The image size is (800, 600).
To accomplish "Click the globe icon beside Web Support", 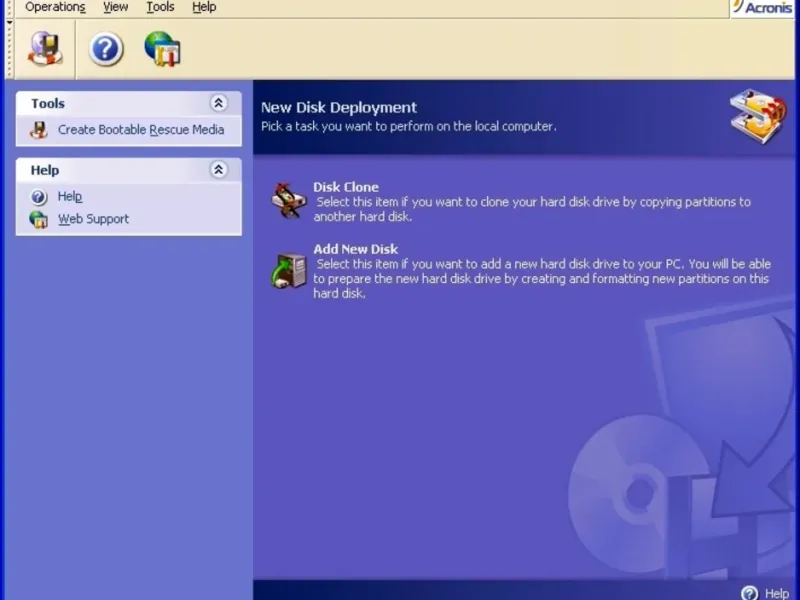I will [39, 219].
